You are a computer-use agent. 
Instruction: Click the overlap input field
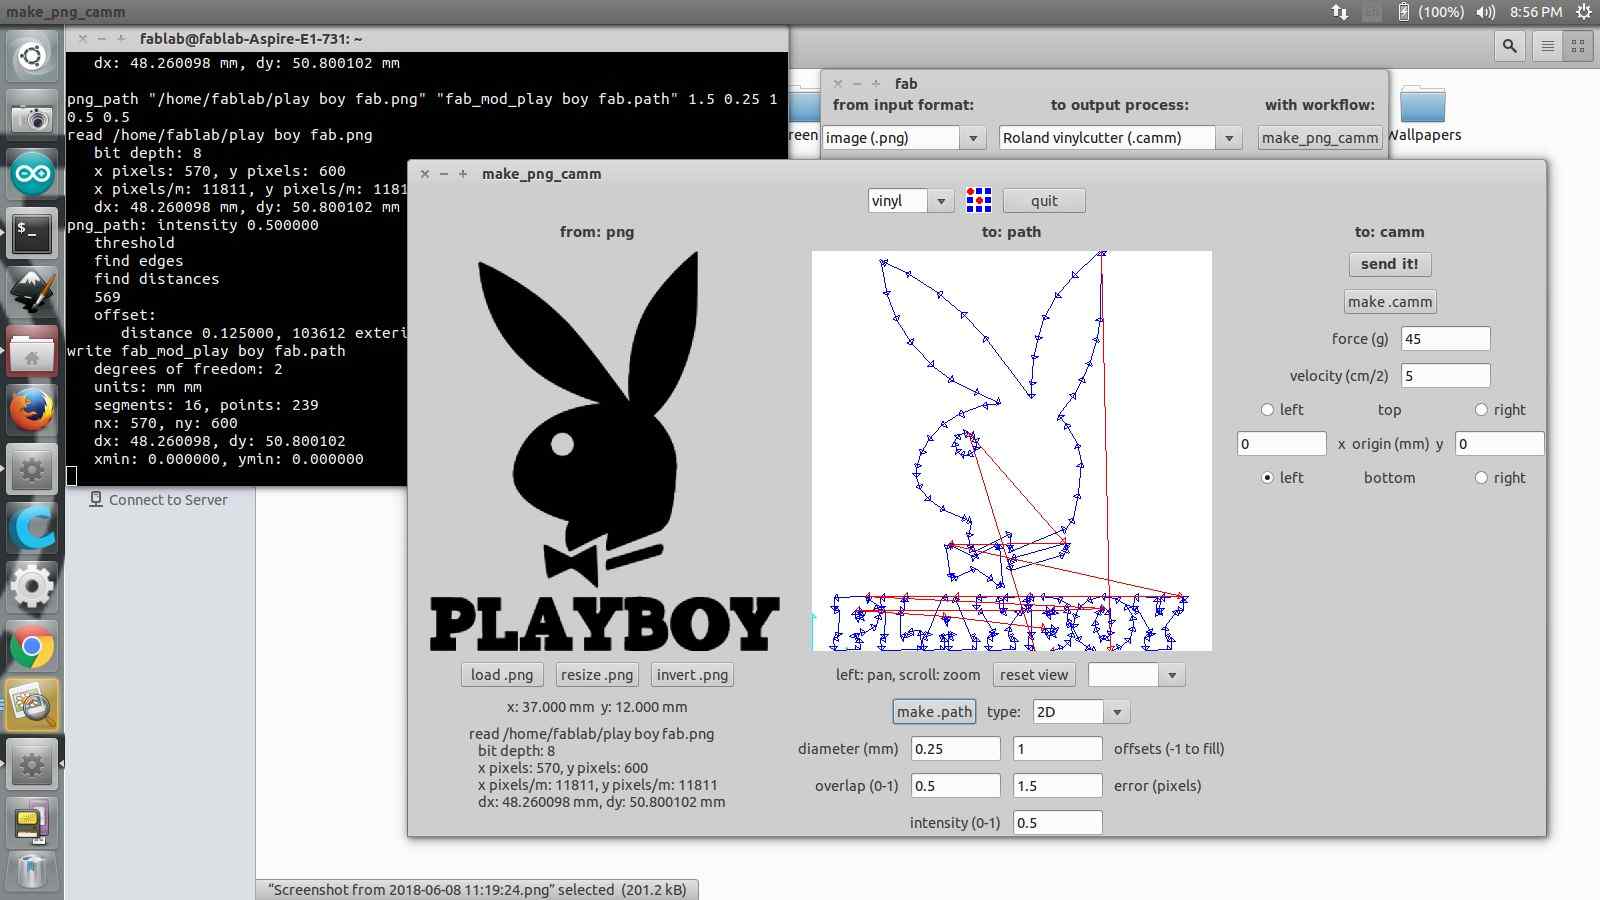point(956,786)
